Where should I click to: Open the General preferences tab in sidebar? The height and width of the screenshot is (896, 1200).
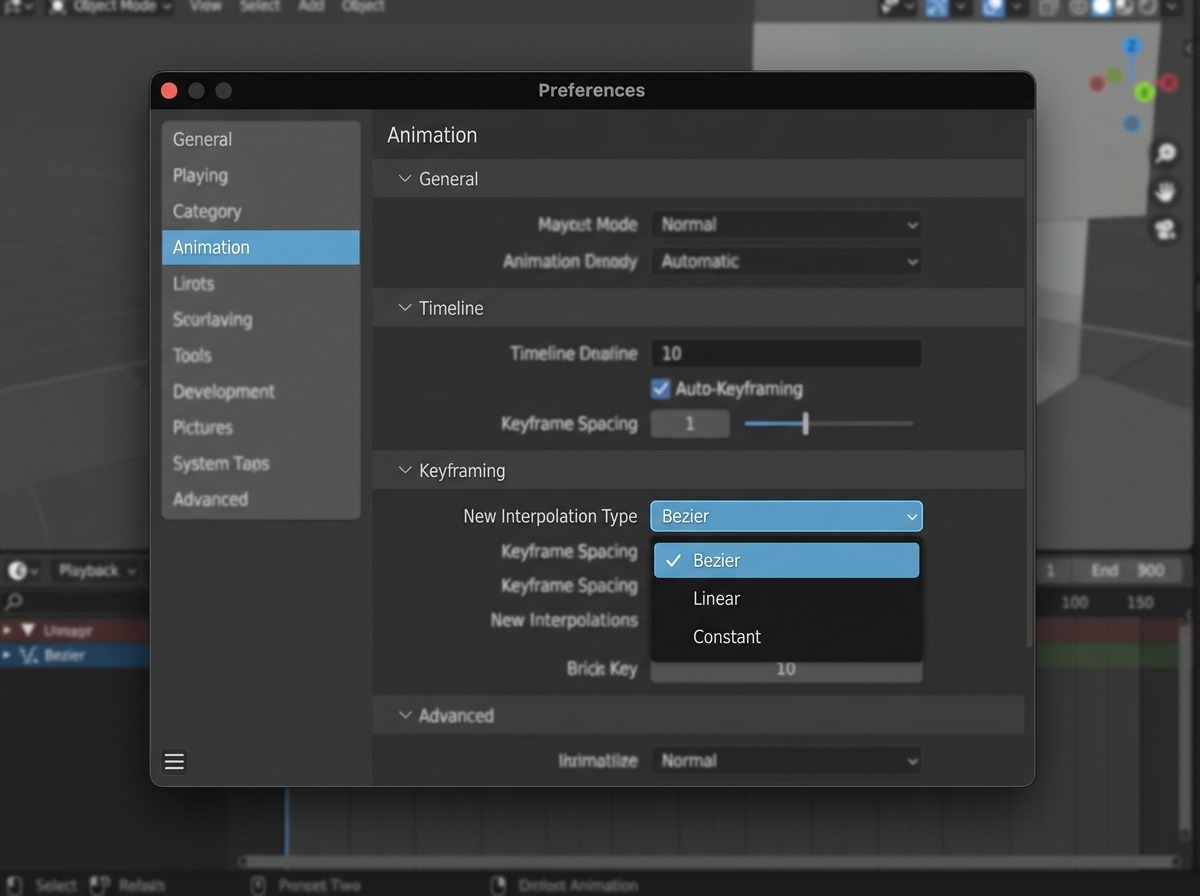(x=260, y=139)
